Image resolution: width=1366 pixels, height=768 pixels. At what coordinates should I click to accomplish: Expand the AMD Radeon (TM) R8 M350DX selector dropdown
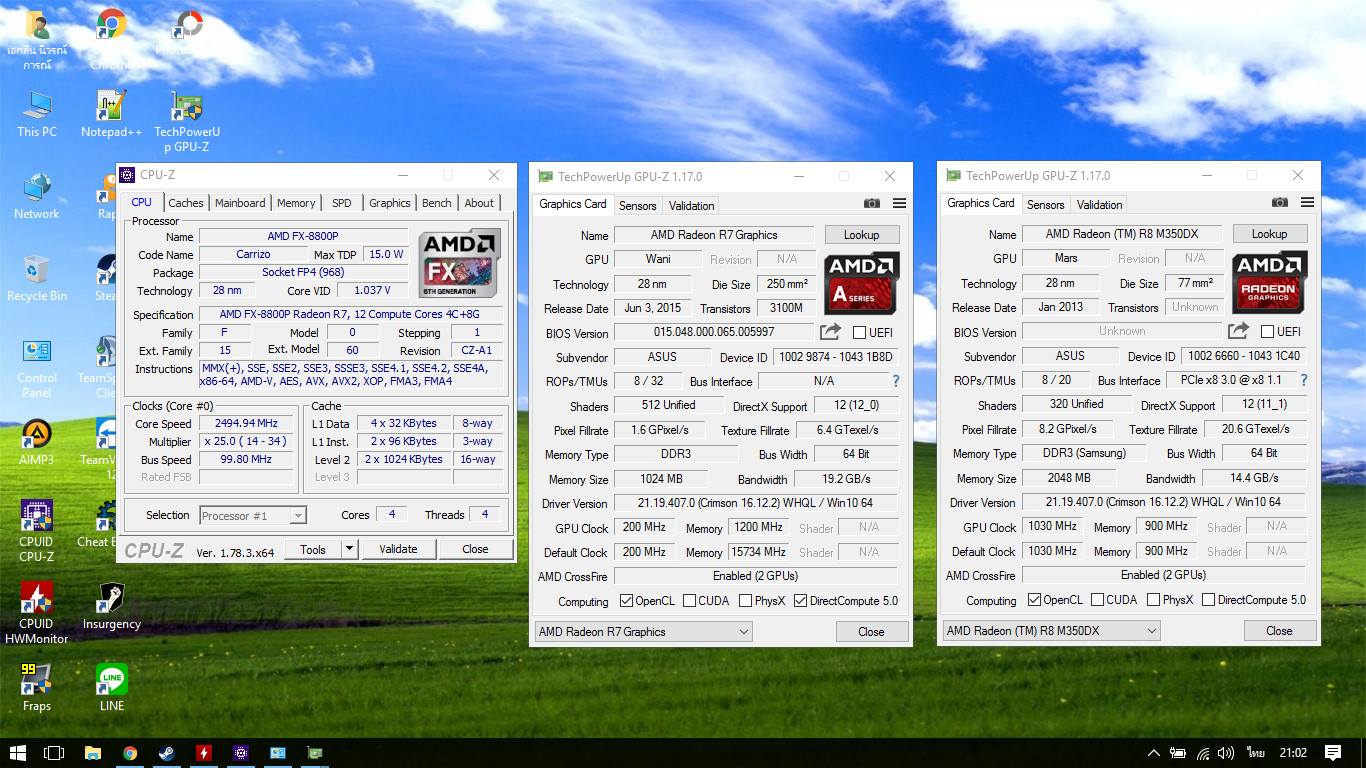click(x=1052, y=631)
